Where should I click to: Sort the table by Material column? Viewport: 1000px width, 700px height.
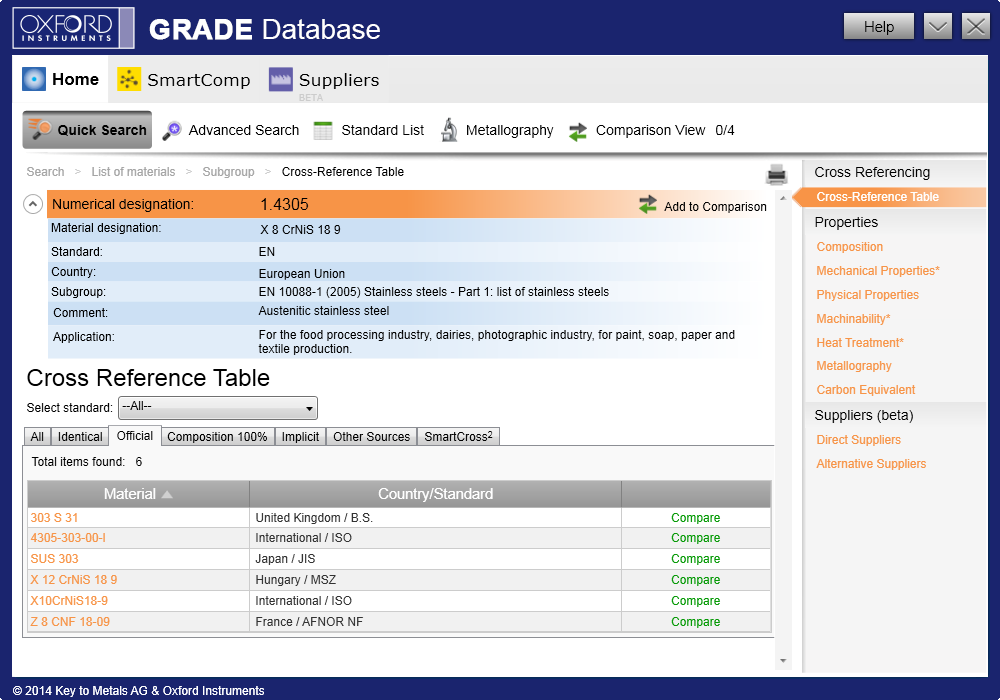coord(138,494)
